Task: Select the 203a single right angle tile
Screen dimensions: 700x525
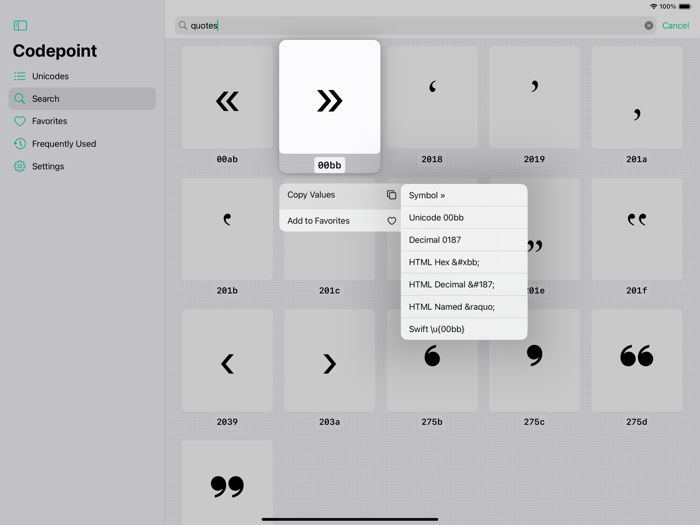Action: click(329, 360)
